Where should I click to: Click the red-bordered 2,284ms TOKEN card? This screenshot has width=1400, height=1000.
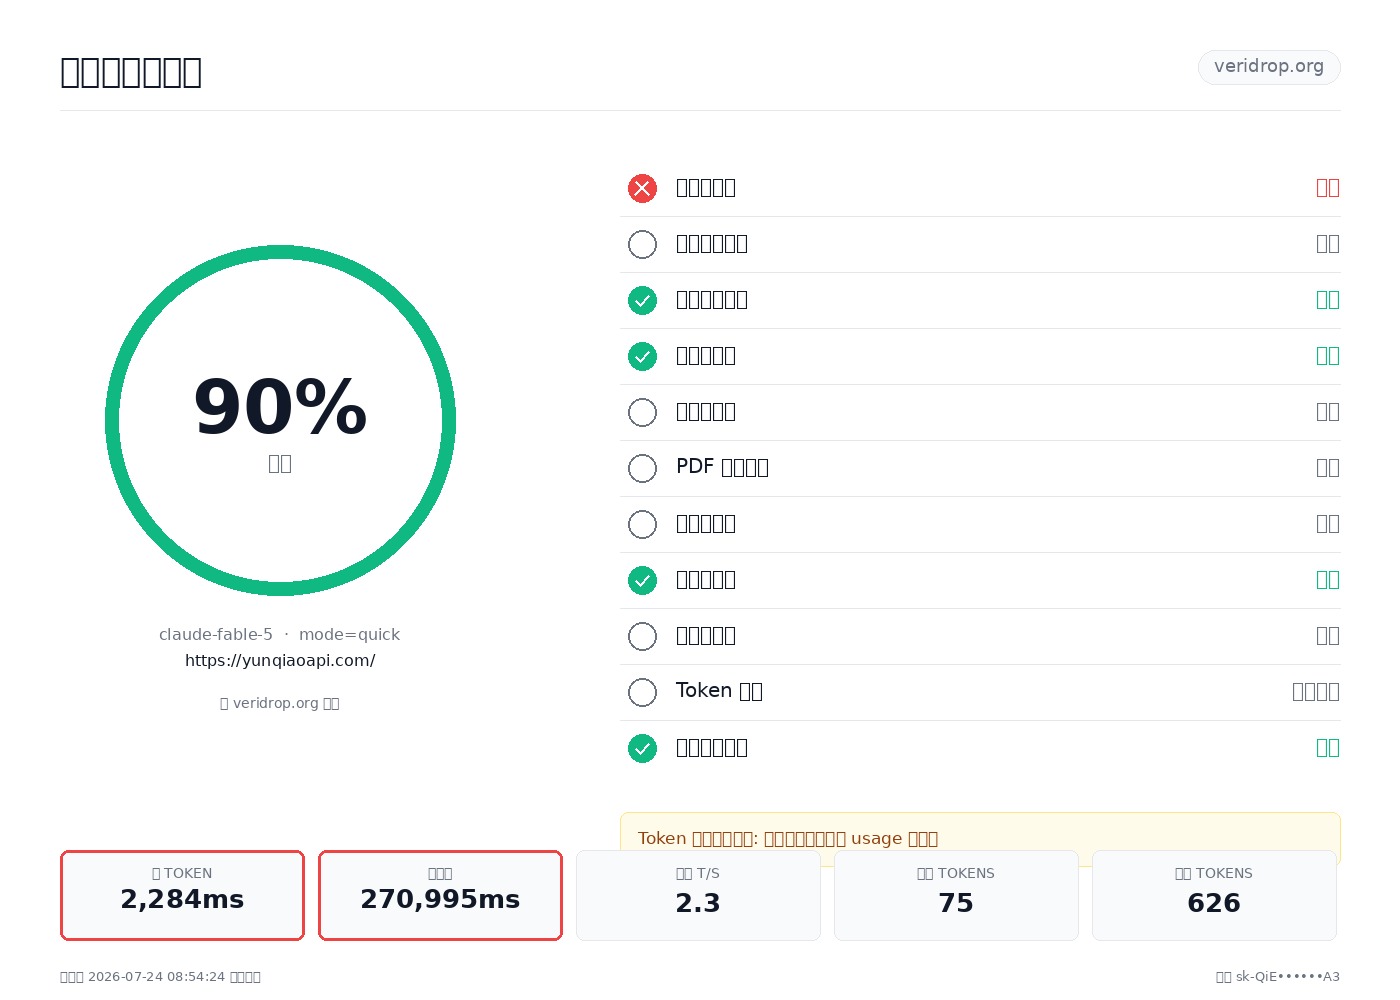click(182, 895)
